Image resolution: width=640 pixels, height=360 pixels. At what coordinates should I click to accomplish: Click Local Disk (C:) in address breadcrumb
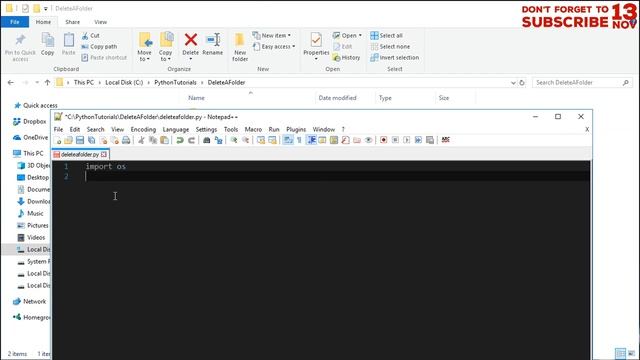(x=124, y=82)
